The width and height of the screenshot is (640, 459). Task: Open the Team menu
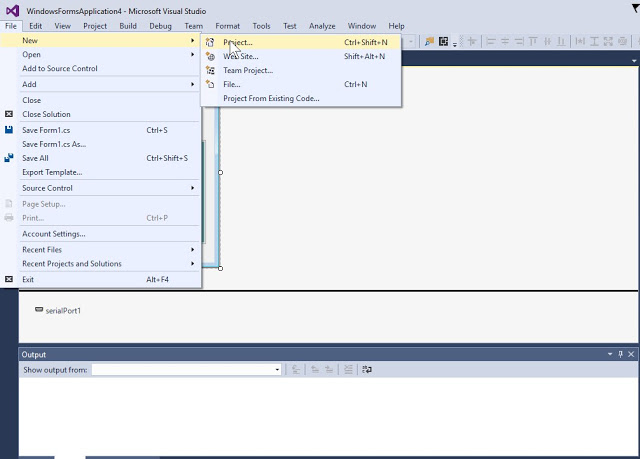pos(193,26)
